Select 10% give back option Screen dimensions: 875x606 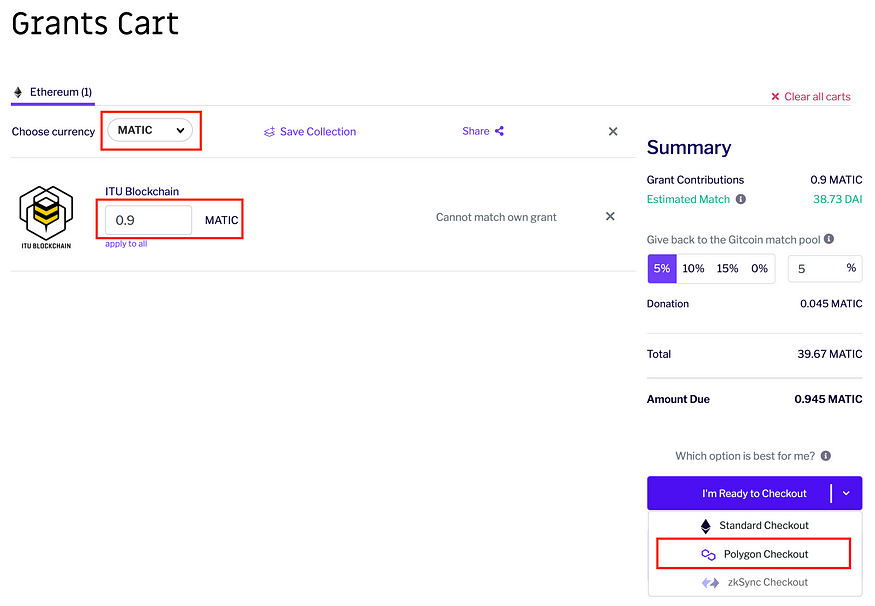tap(693, 268)
